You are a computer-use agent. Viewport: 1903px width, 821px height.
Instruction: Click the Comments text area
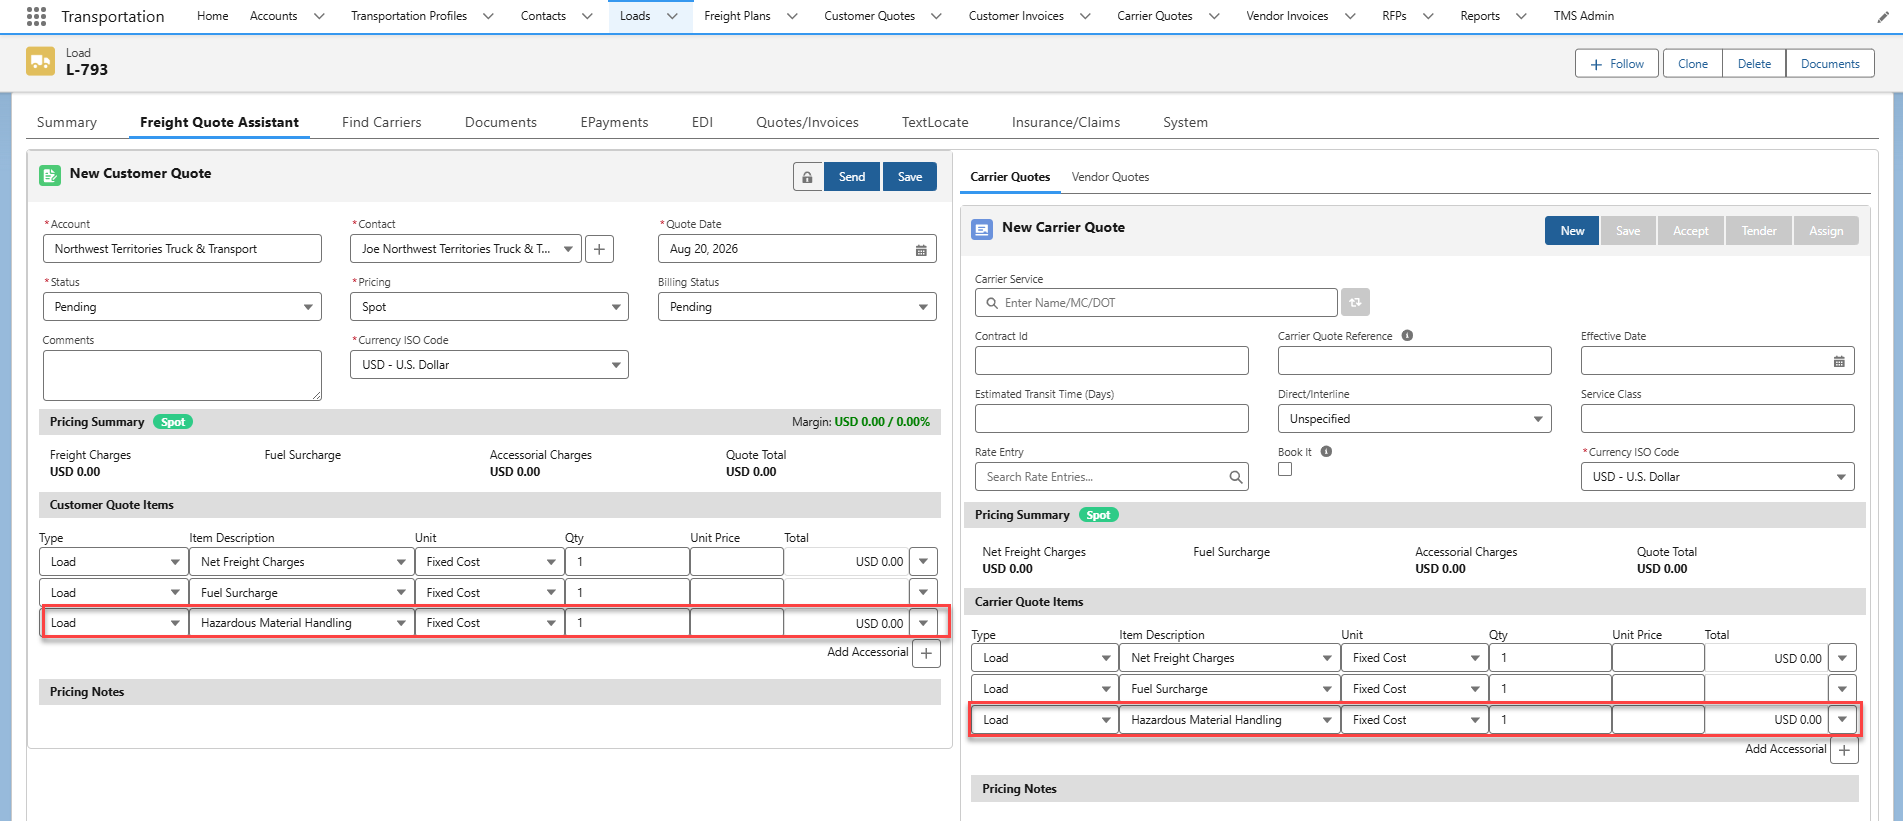click(182, 375)
